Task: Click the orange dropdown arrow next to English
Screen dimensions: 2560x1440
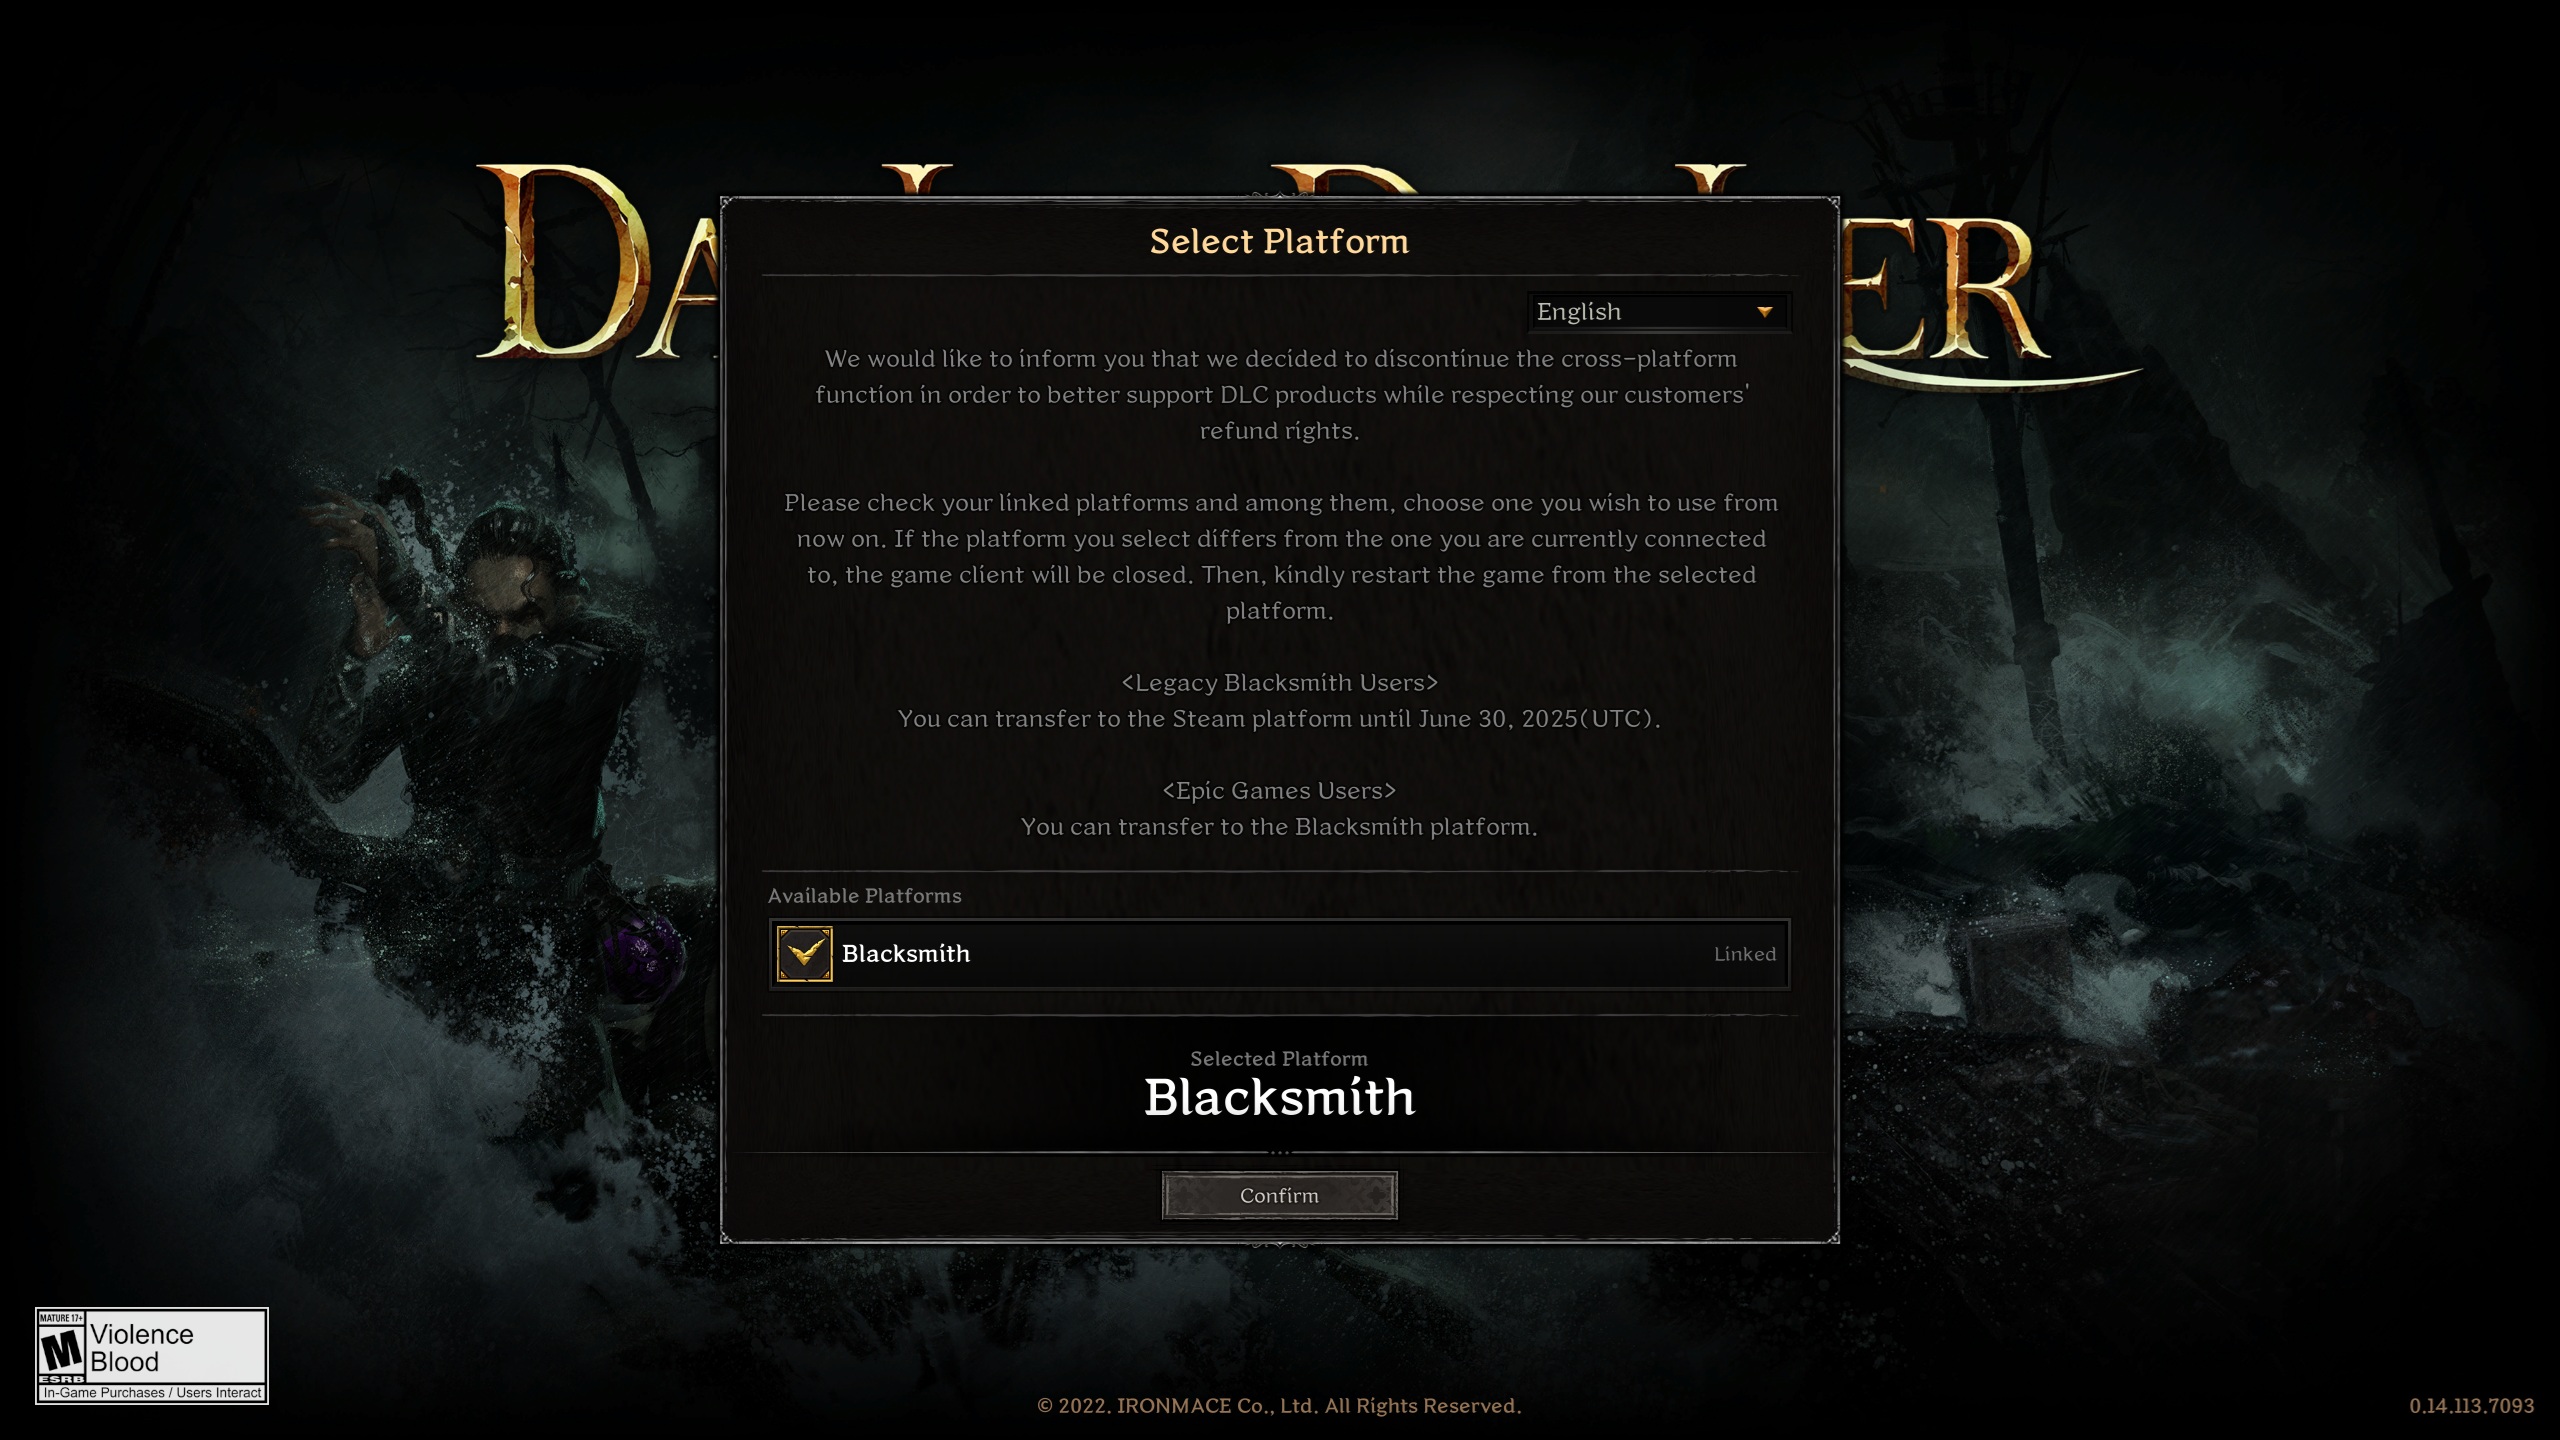Action: pos(1764,312)
